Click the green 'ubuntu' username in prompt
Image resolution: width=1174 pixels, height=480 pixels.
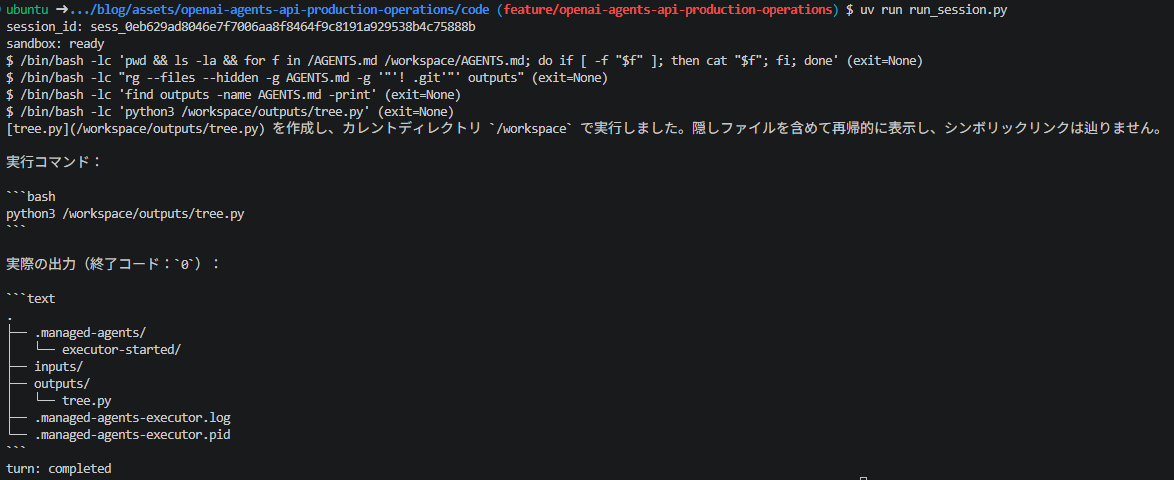click(29, 10)
